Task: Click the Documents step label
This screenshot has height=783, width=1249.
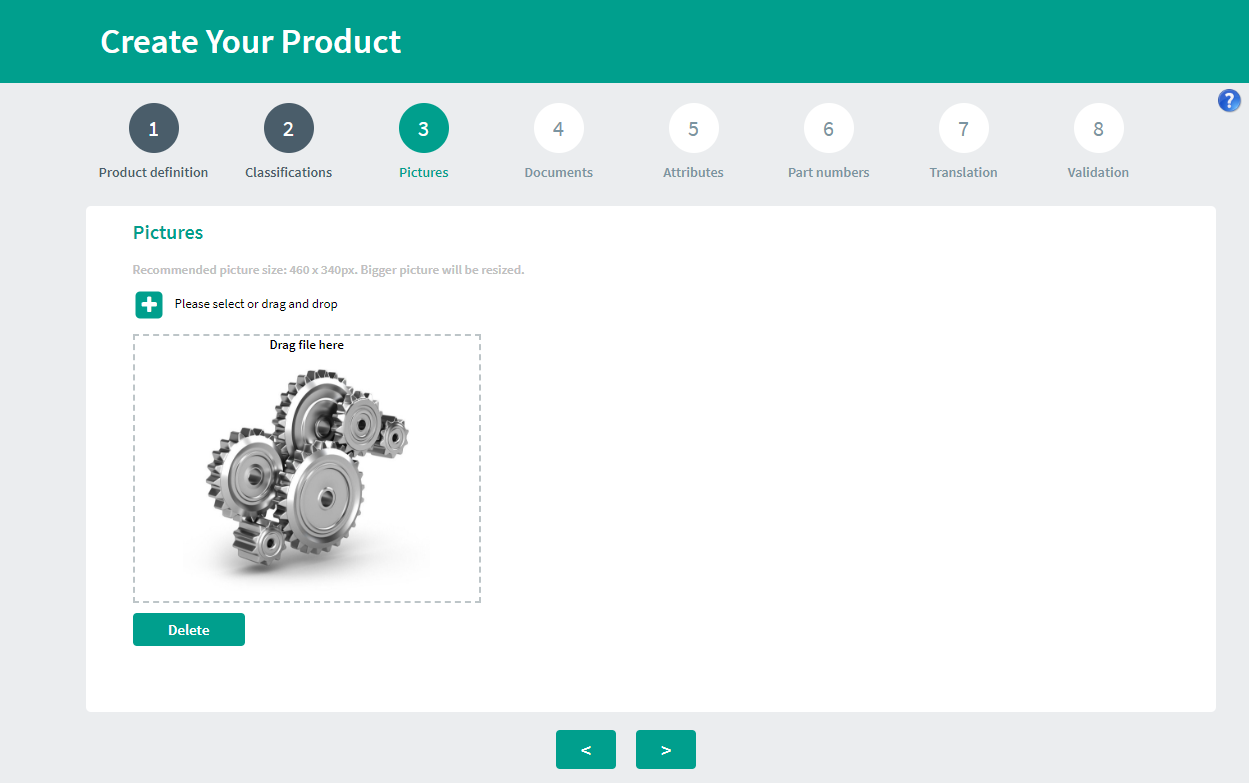Action: coord(559,172)
